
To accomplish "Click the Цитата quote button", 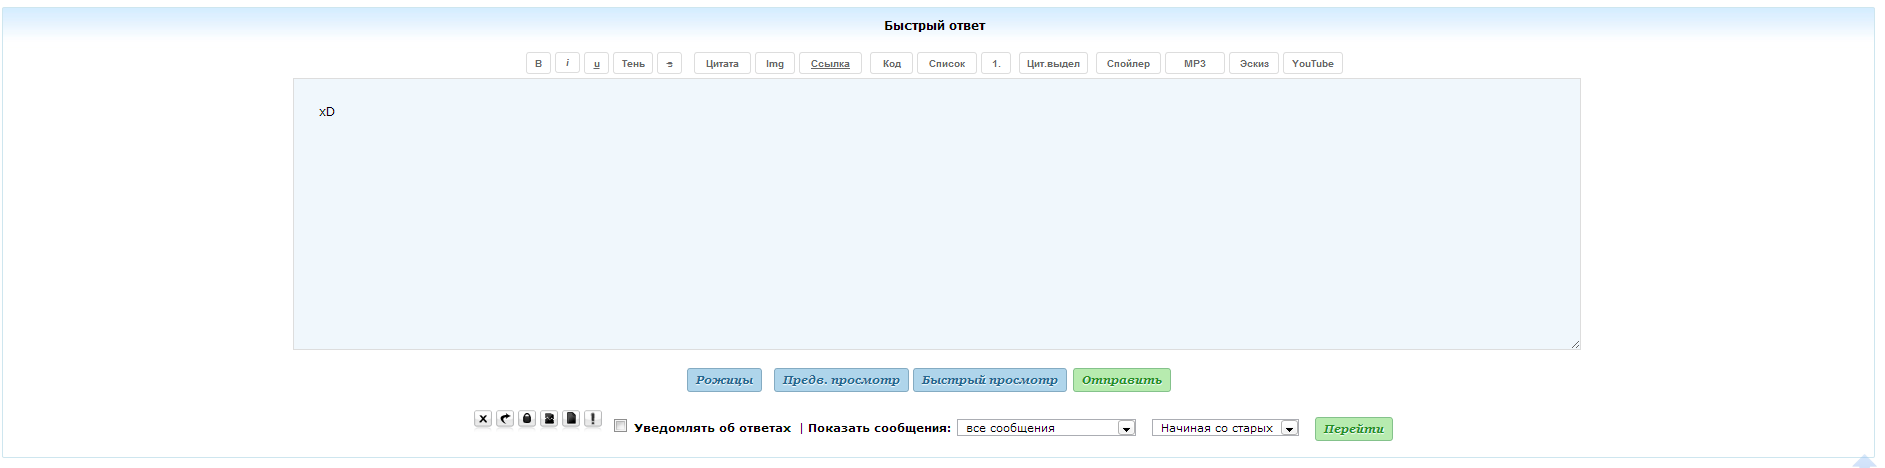I will [x=722, y=63].
